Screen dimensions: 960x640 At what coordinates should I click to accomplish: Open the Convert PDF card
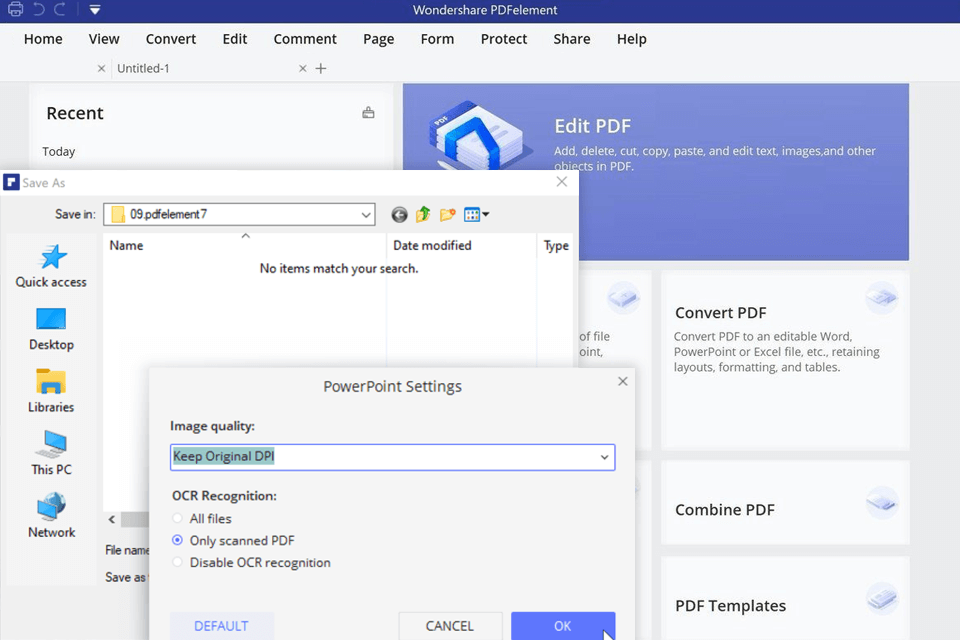[786, 361]
